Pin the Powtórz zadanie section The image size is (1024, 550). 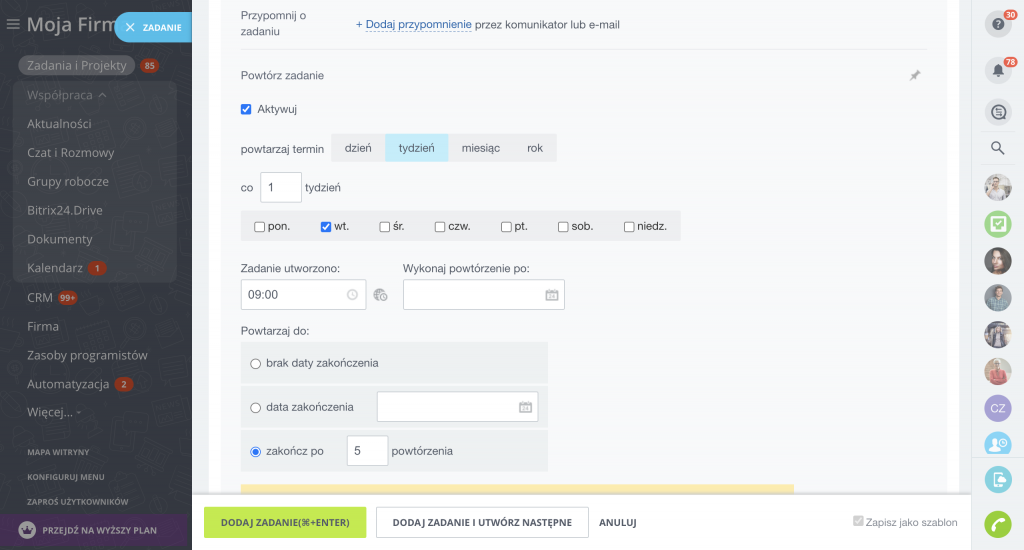914,76
